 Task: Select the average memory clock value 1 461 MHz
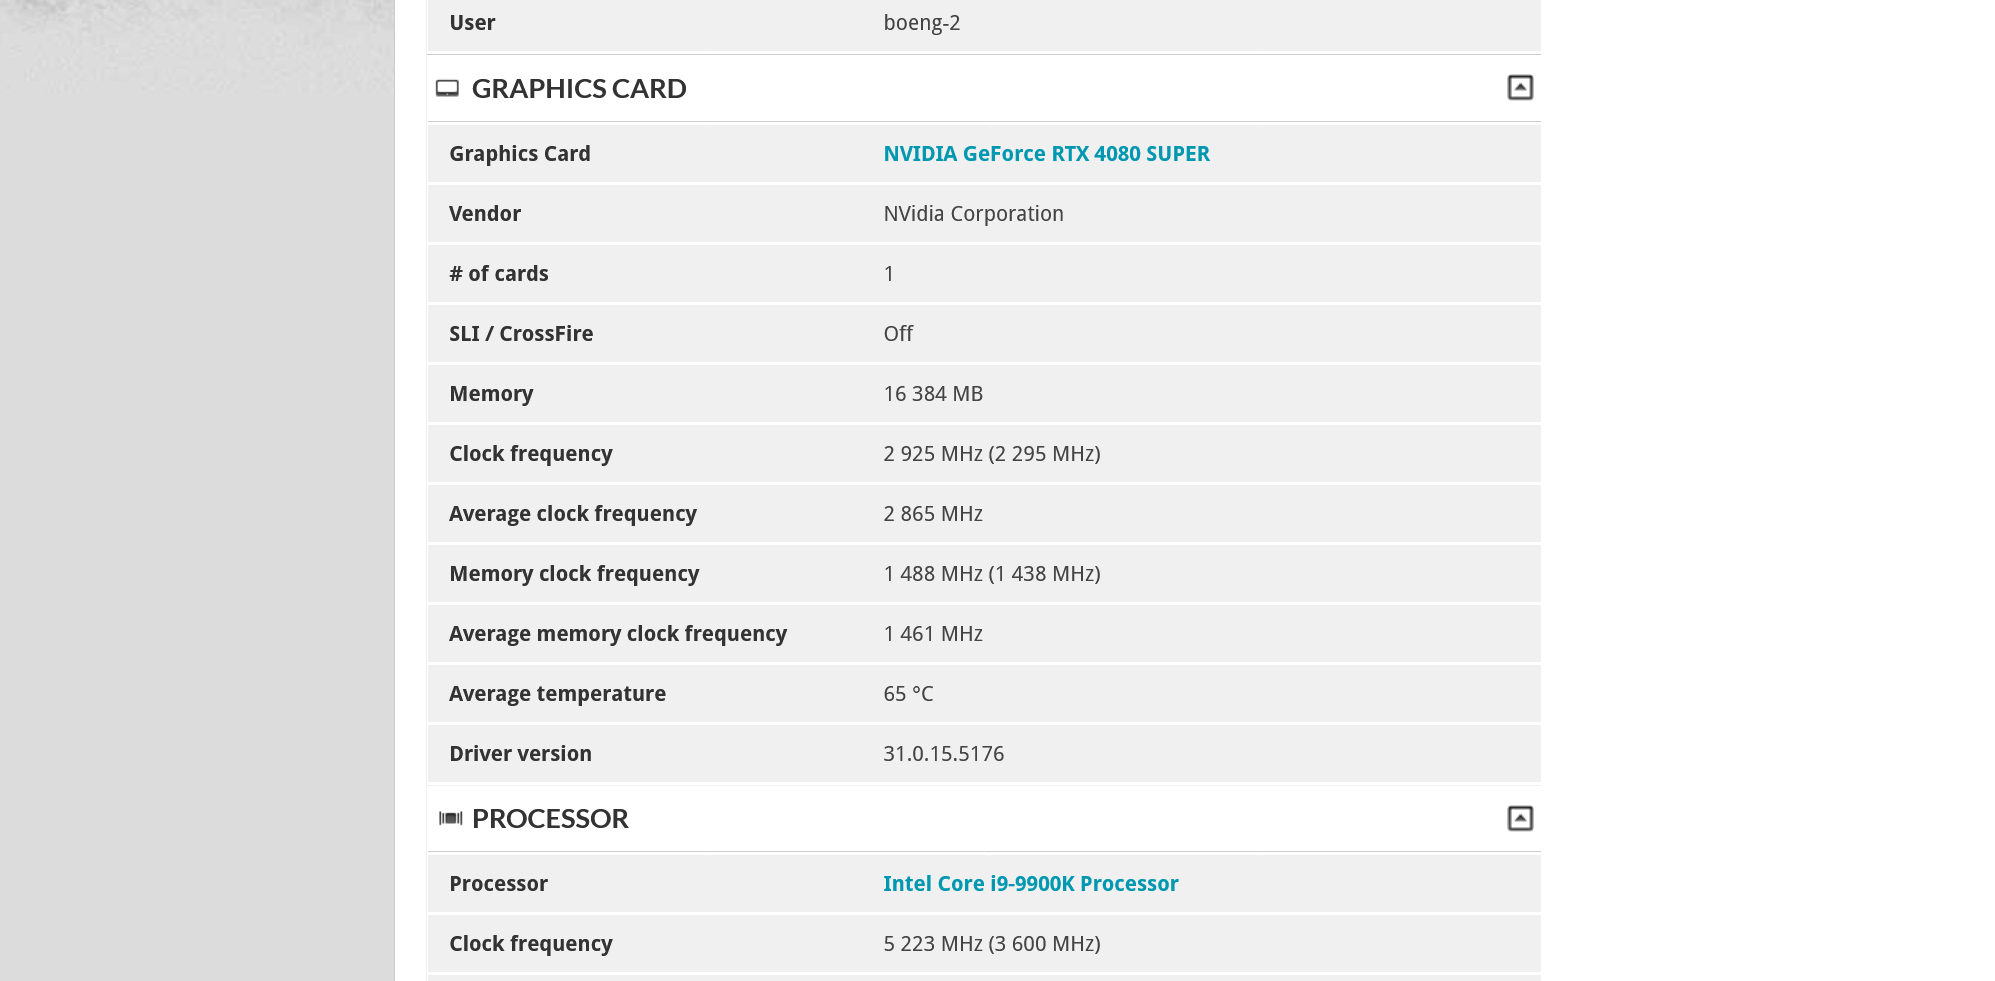[933, 634]
